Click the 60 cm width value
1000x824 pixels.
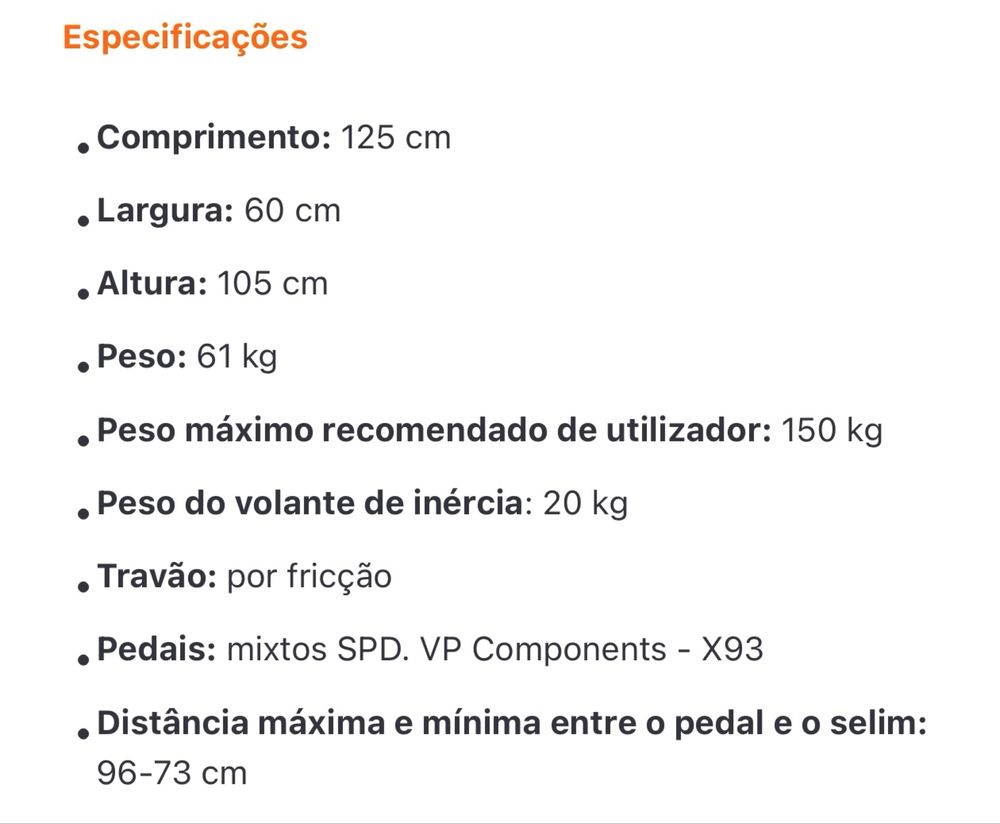[293, 210]
